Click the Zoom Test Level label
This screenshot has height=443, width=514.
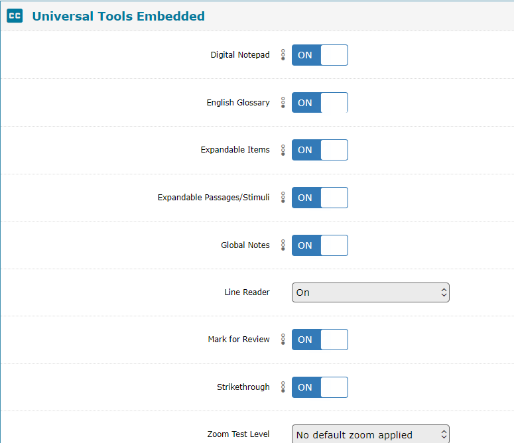tap(238, 434)
